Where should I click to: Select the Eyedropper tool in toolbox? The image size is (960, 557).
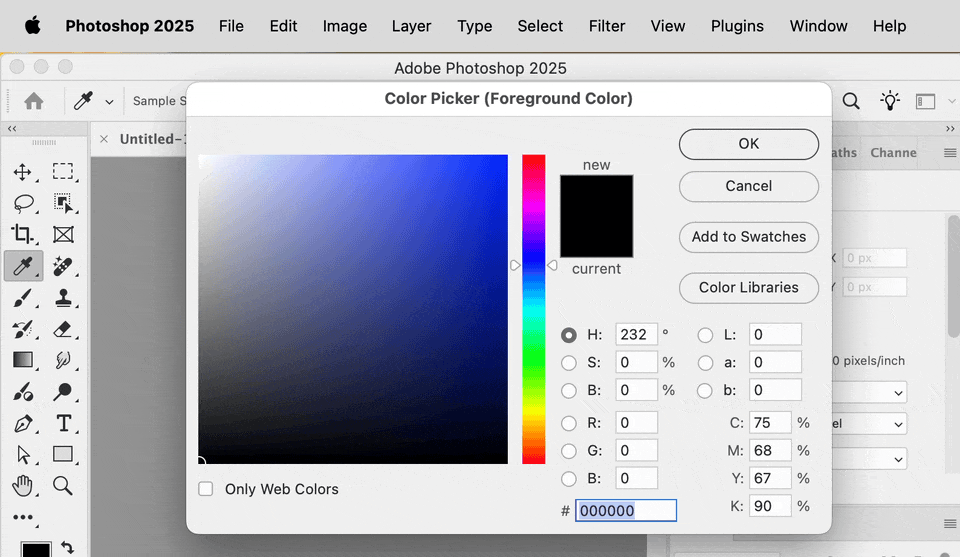click(x=23, y=266)
